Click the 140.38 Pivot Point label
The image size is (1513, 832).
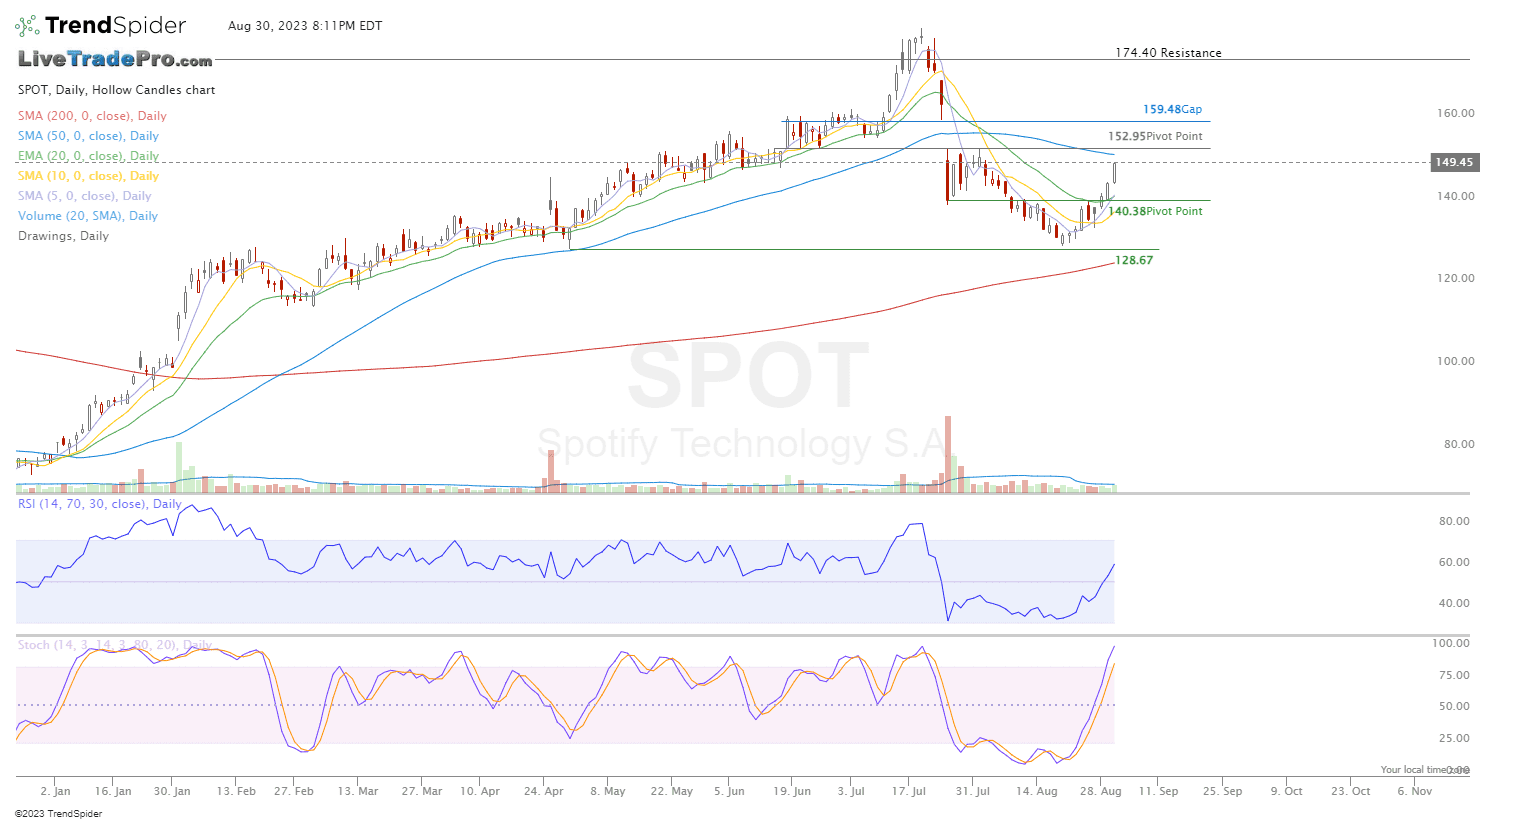1155,211
